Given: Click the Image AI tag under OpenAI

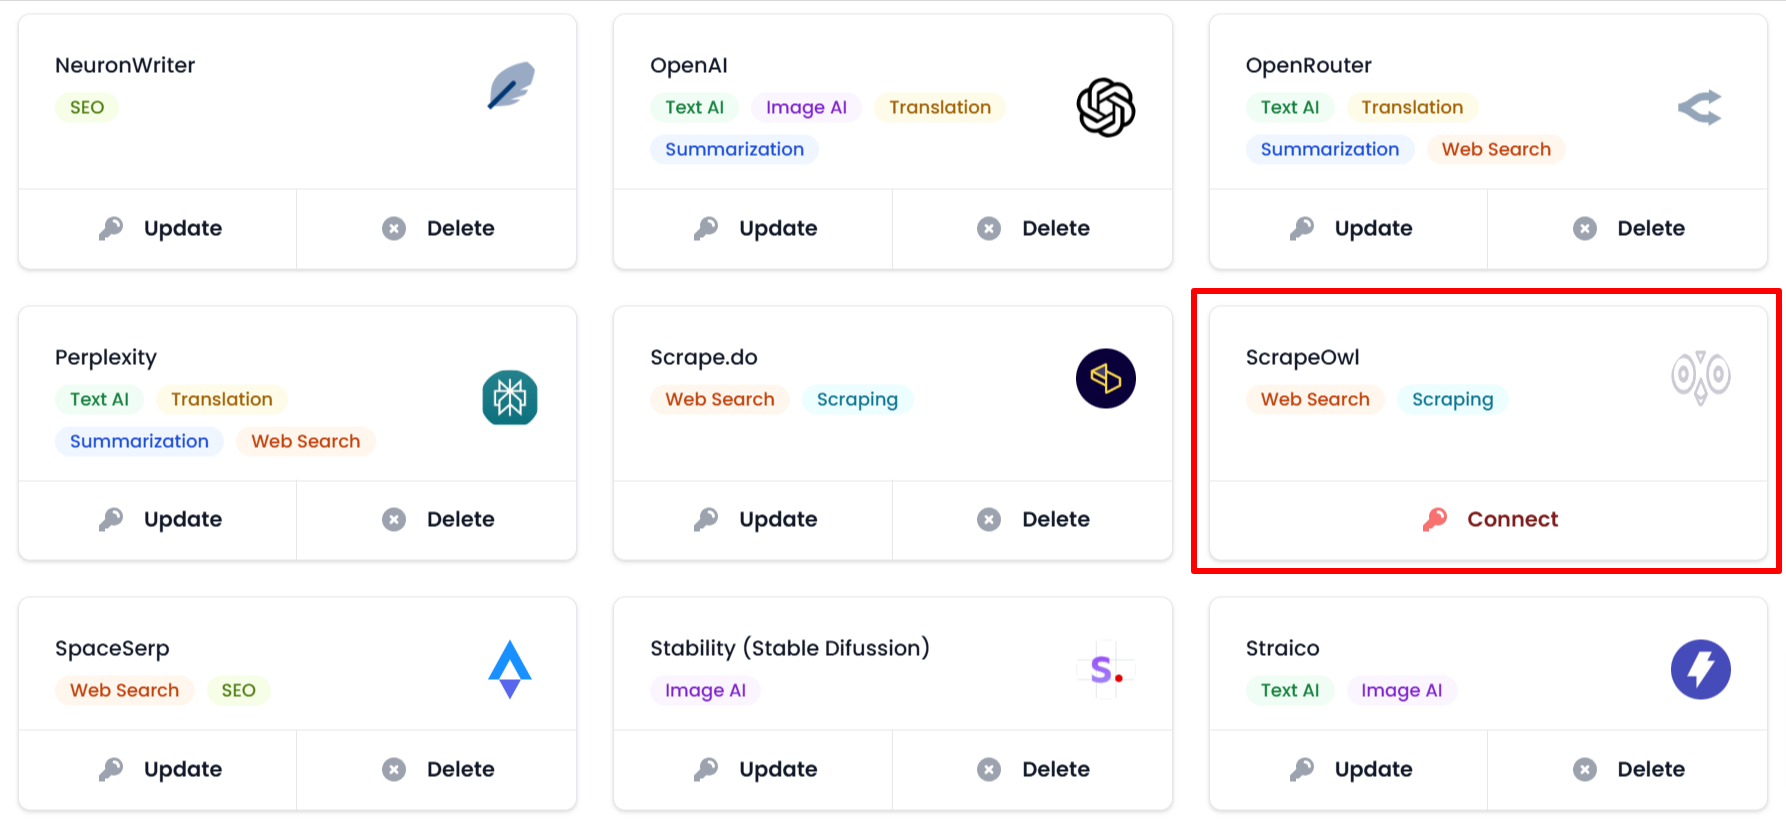Looking at the screenshot, I should pyautogui.click(x=806, y=107).
